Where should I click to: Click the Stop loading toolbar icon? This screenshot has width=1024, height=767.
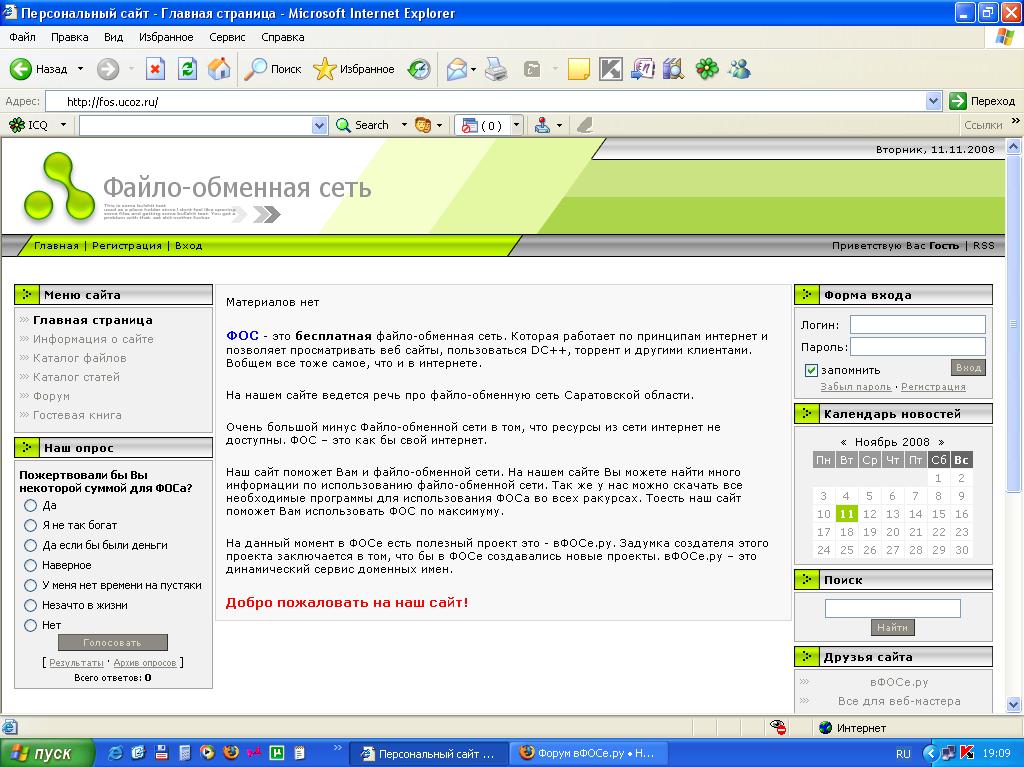[x=155, y=69]
